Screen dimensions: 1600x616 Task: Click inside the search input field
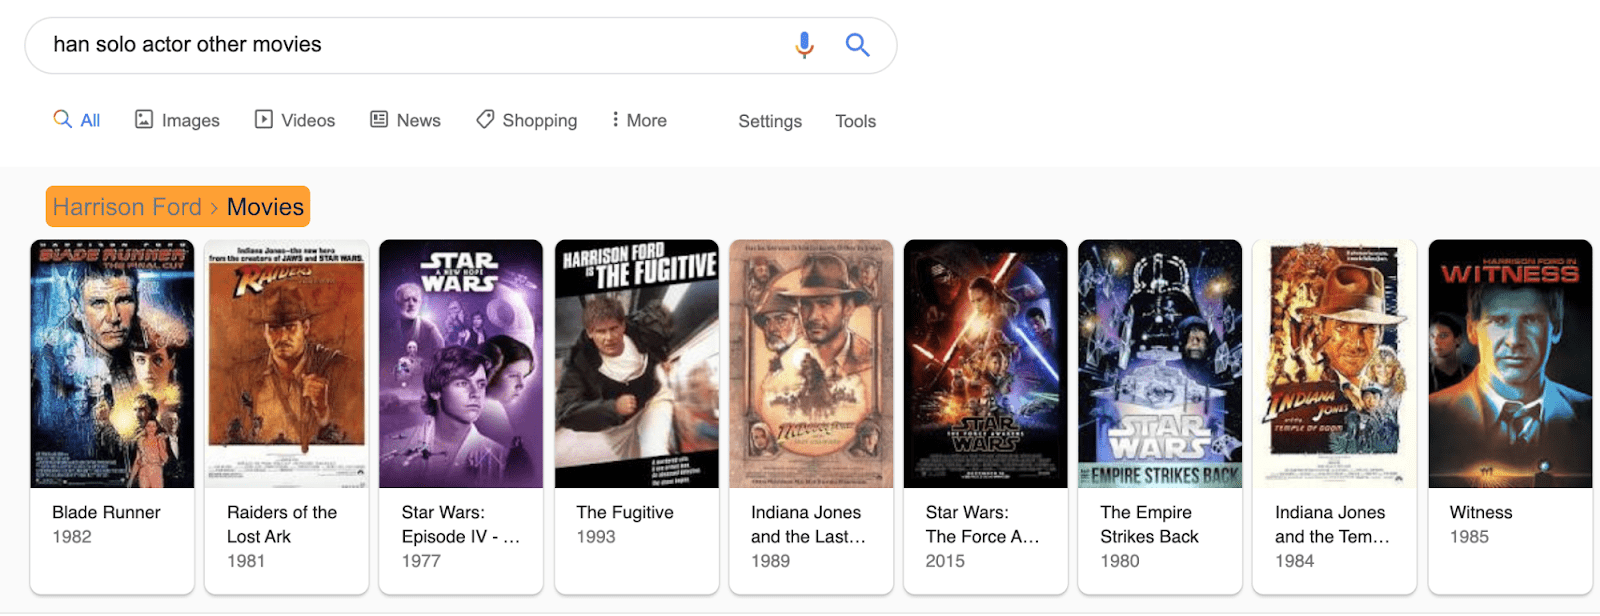[x=400, y=44]
